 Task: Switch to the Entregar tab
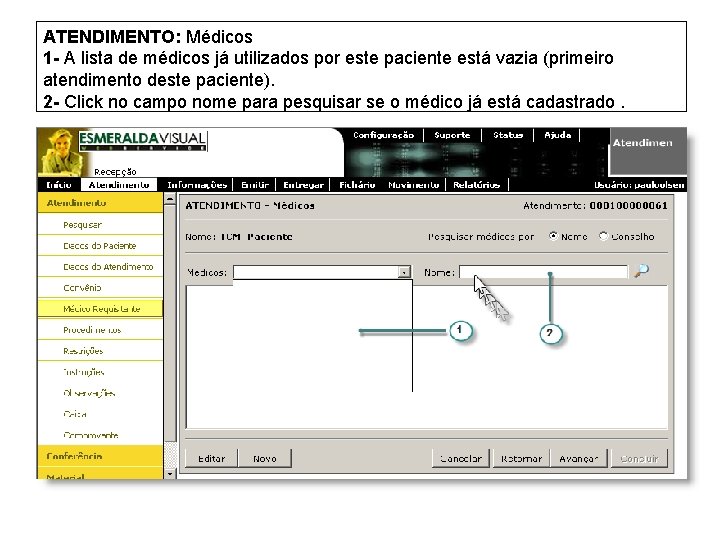coord(303,185)
